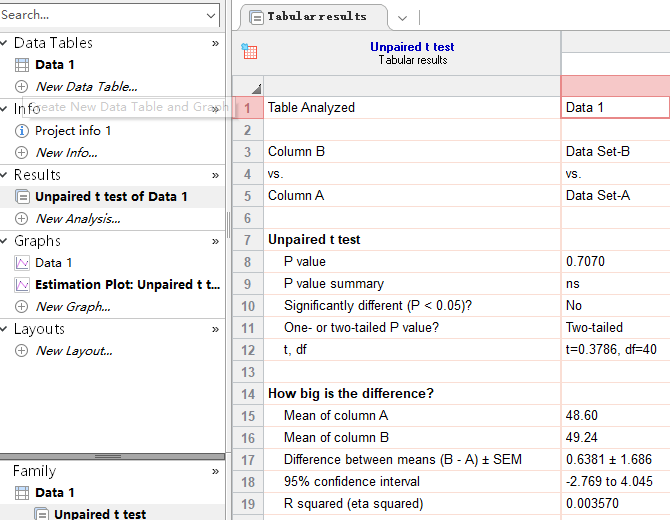Open Unpaired t test of Data 1 results

click(111, 197)
